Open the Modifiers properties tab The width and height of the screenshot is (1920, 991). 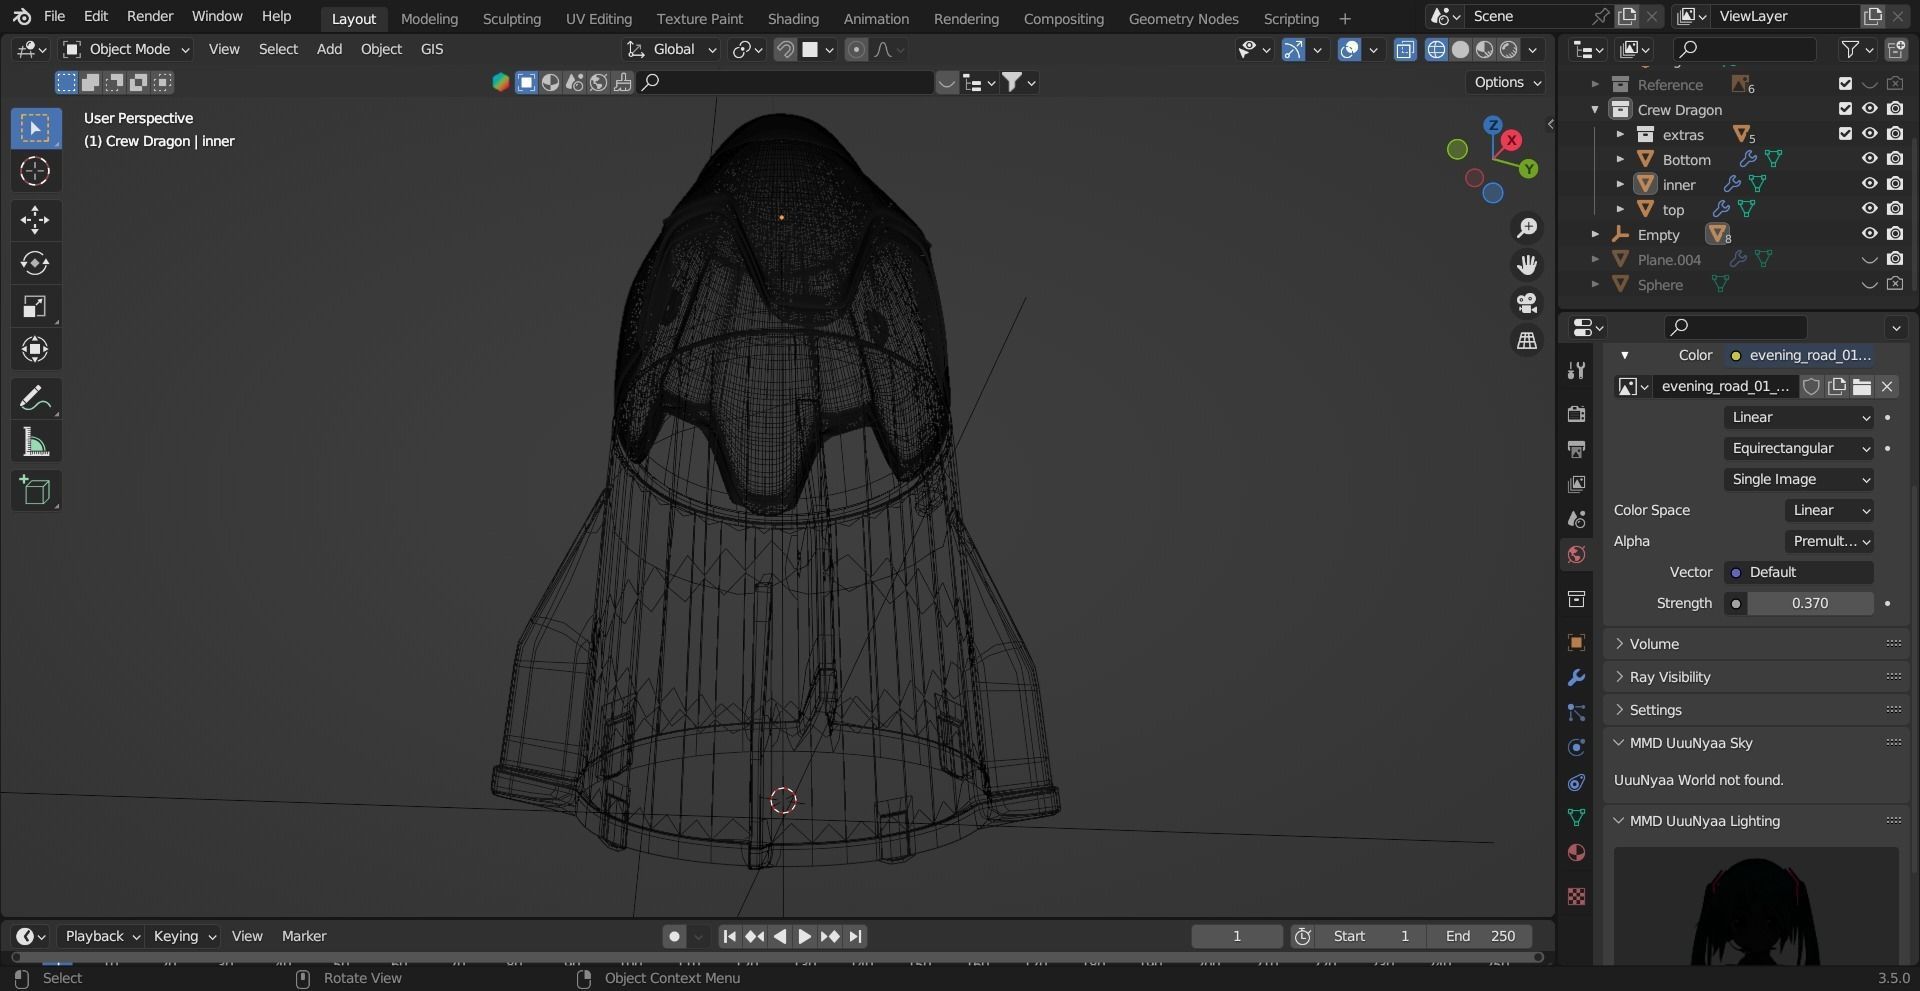(x=1577, y=677)
